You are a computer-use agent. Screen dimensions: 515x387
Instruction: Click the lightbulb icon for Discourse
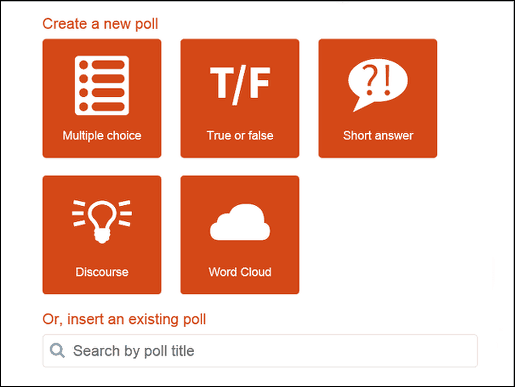click(x=102, y=221)
